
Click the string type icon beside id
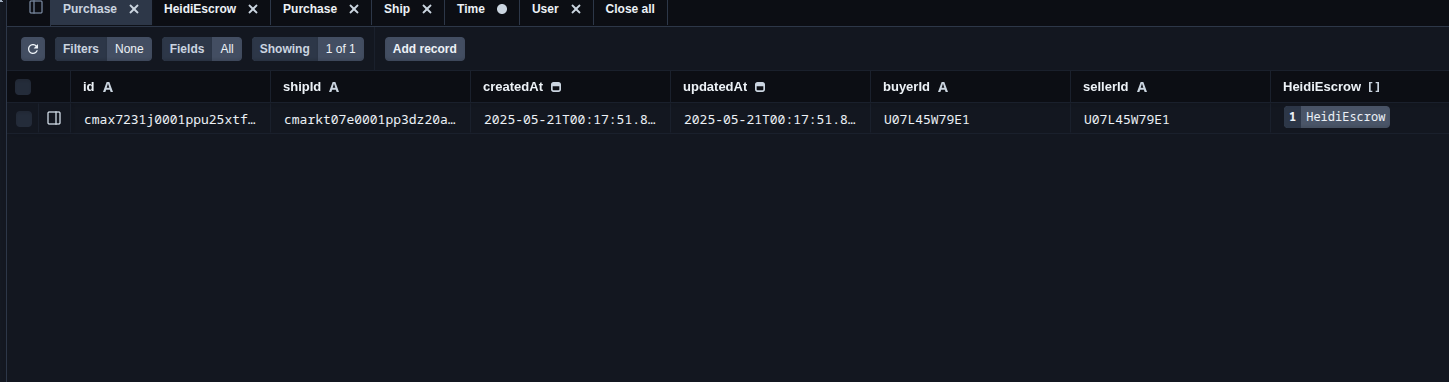(x=108, y=87)
